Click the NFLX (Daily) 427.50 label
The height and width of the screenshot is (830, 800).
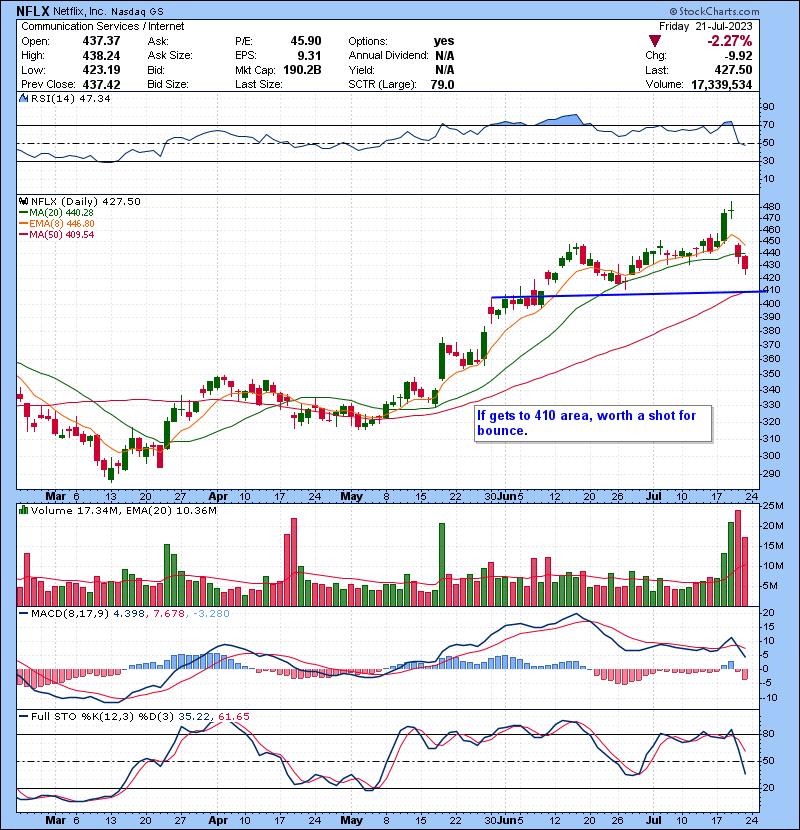[86, 202]
